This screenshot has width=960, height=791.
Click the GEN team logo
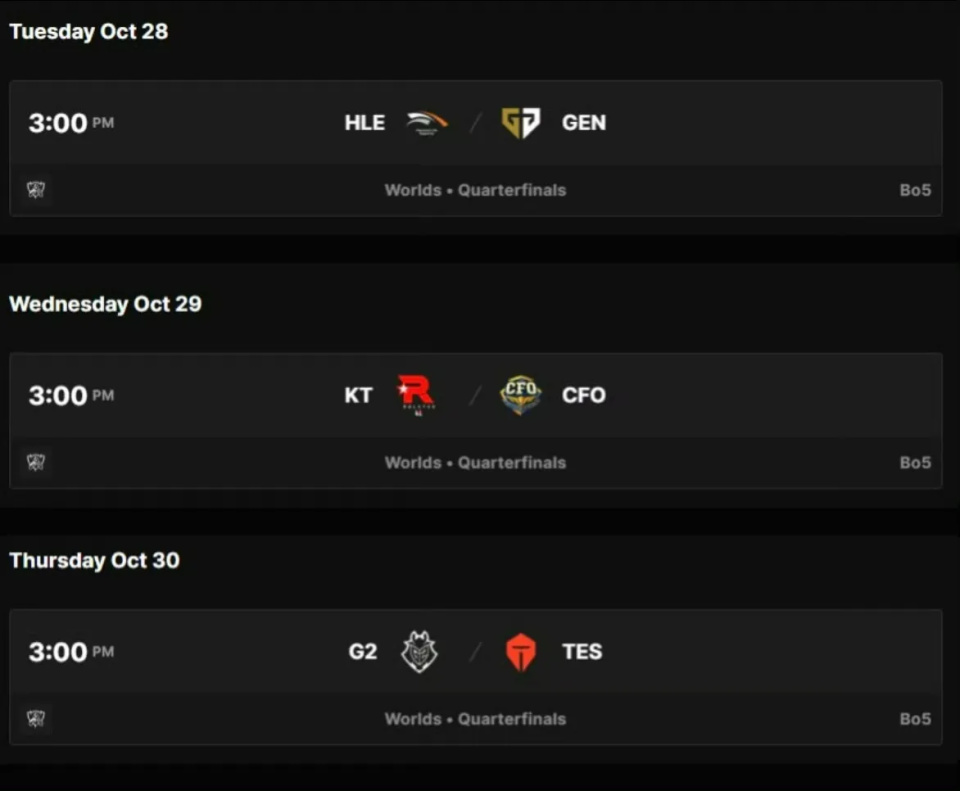pos(520,123)
